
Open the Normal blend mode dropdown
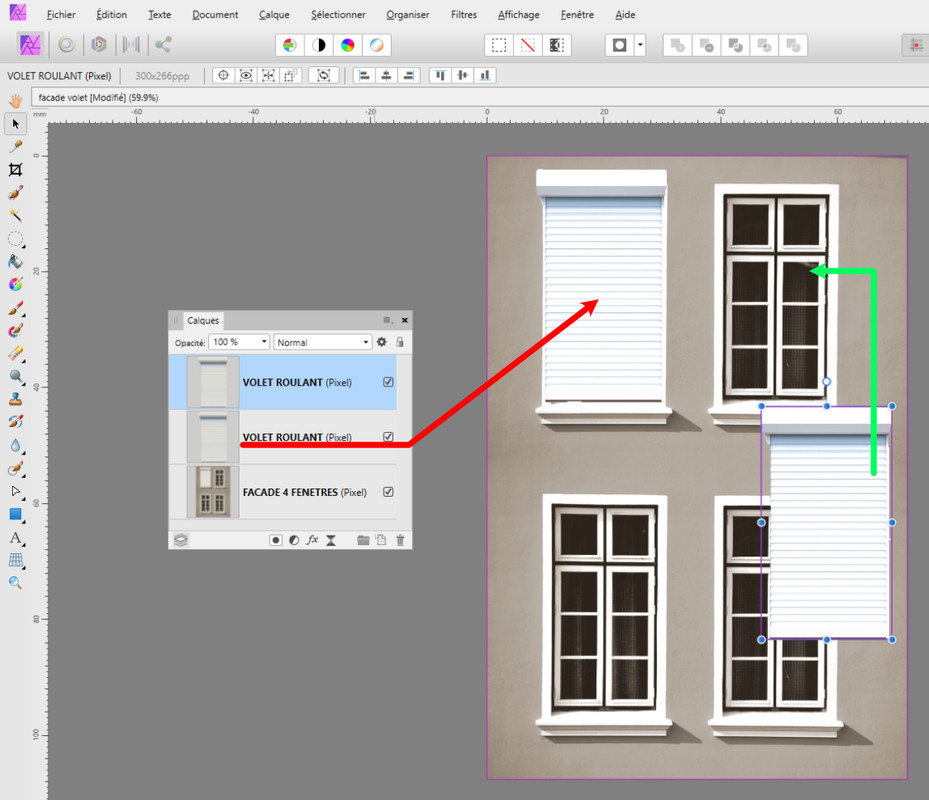point(323,343)
